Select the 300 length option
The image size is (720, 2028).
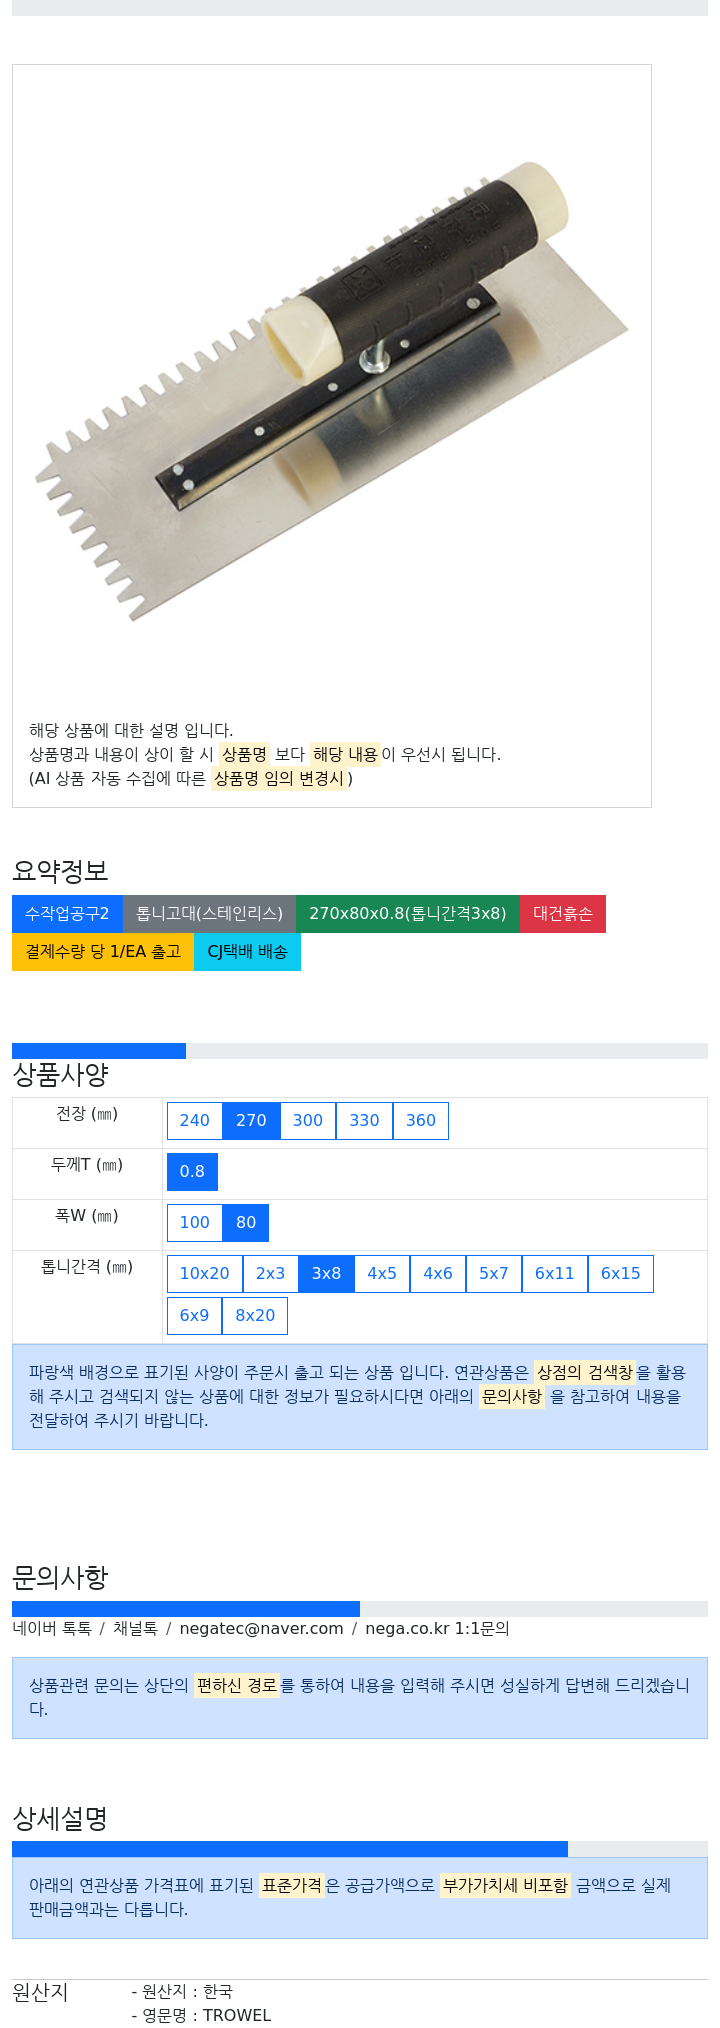click(308, 1121)
